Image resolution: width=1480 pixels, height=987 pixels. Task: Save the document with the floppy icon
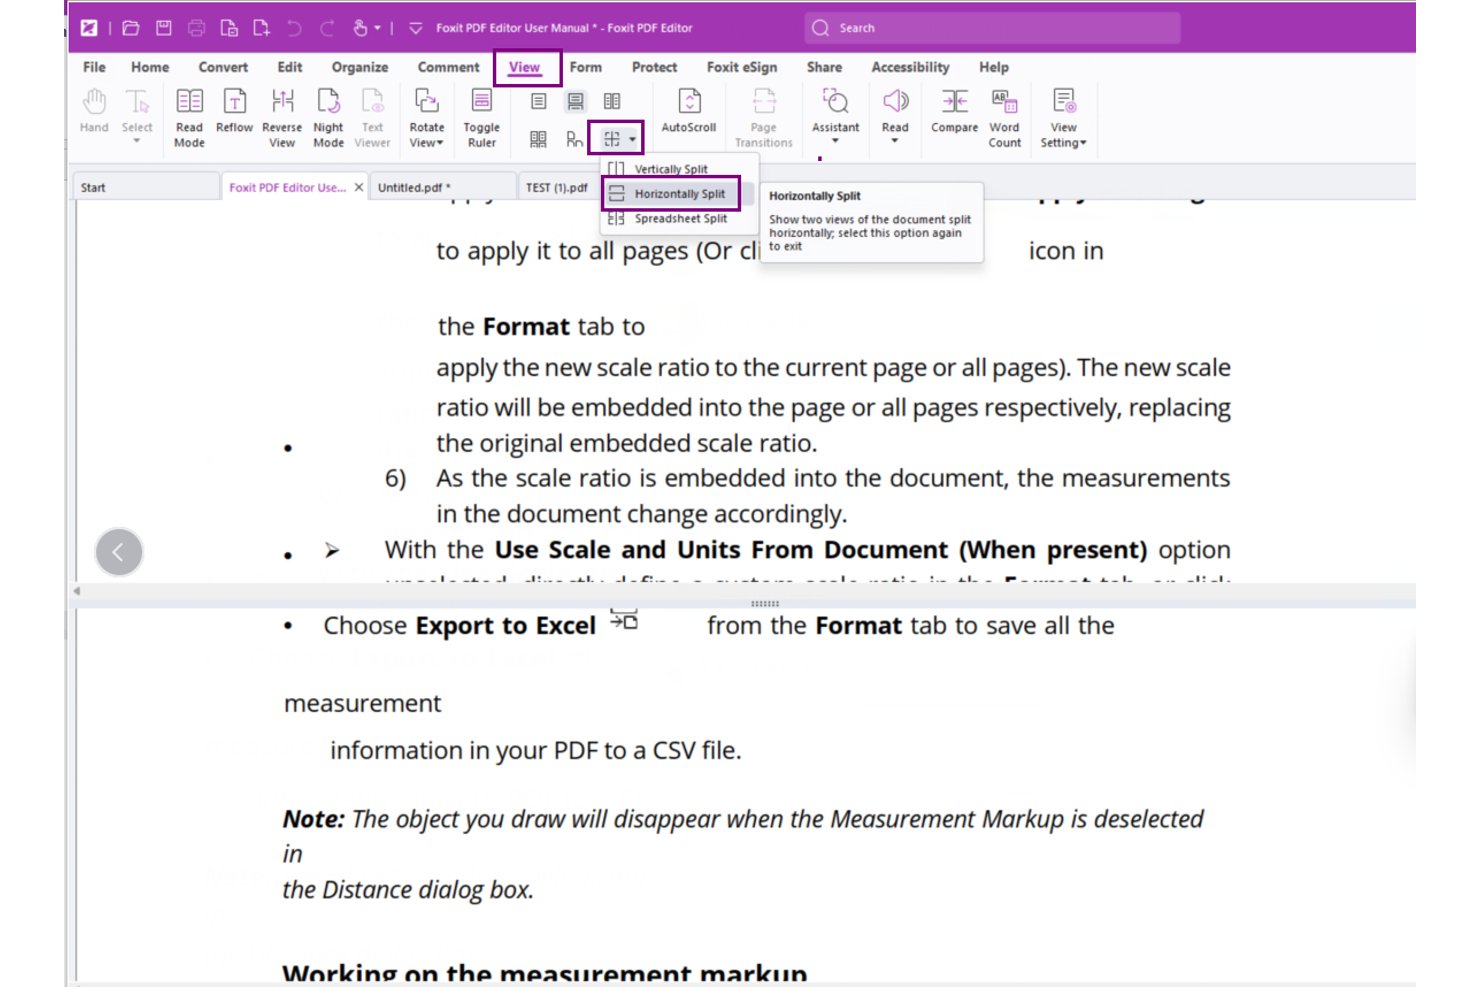pos(164,28)
